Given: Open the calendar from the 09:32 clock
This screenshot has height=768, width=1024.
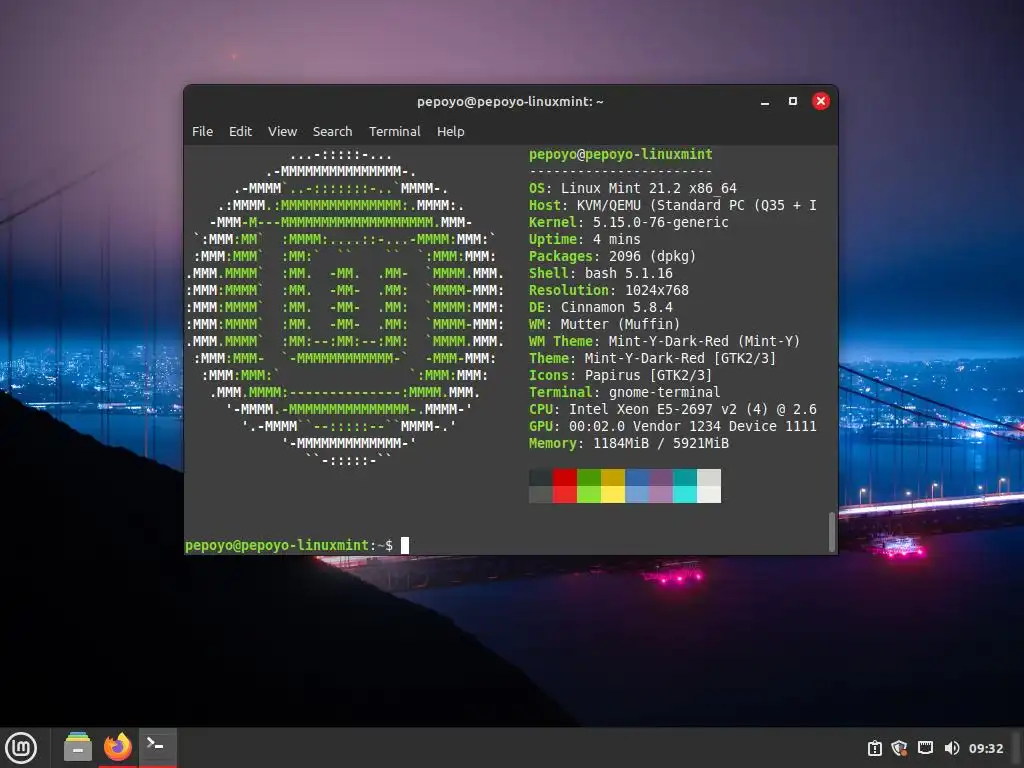Looking at the screenshot, I should click(985, 748).
